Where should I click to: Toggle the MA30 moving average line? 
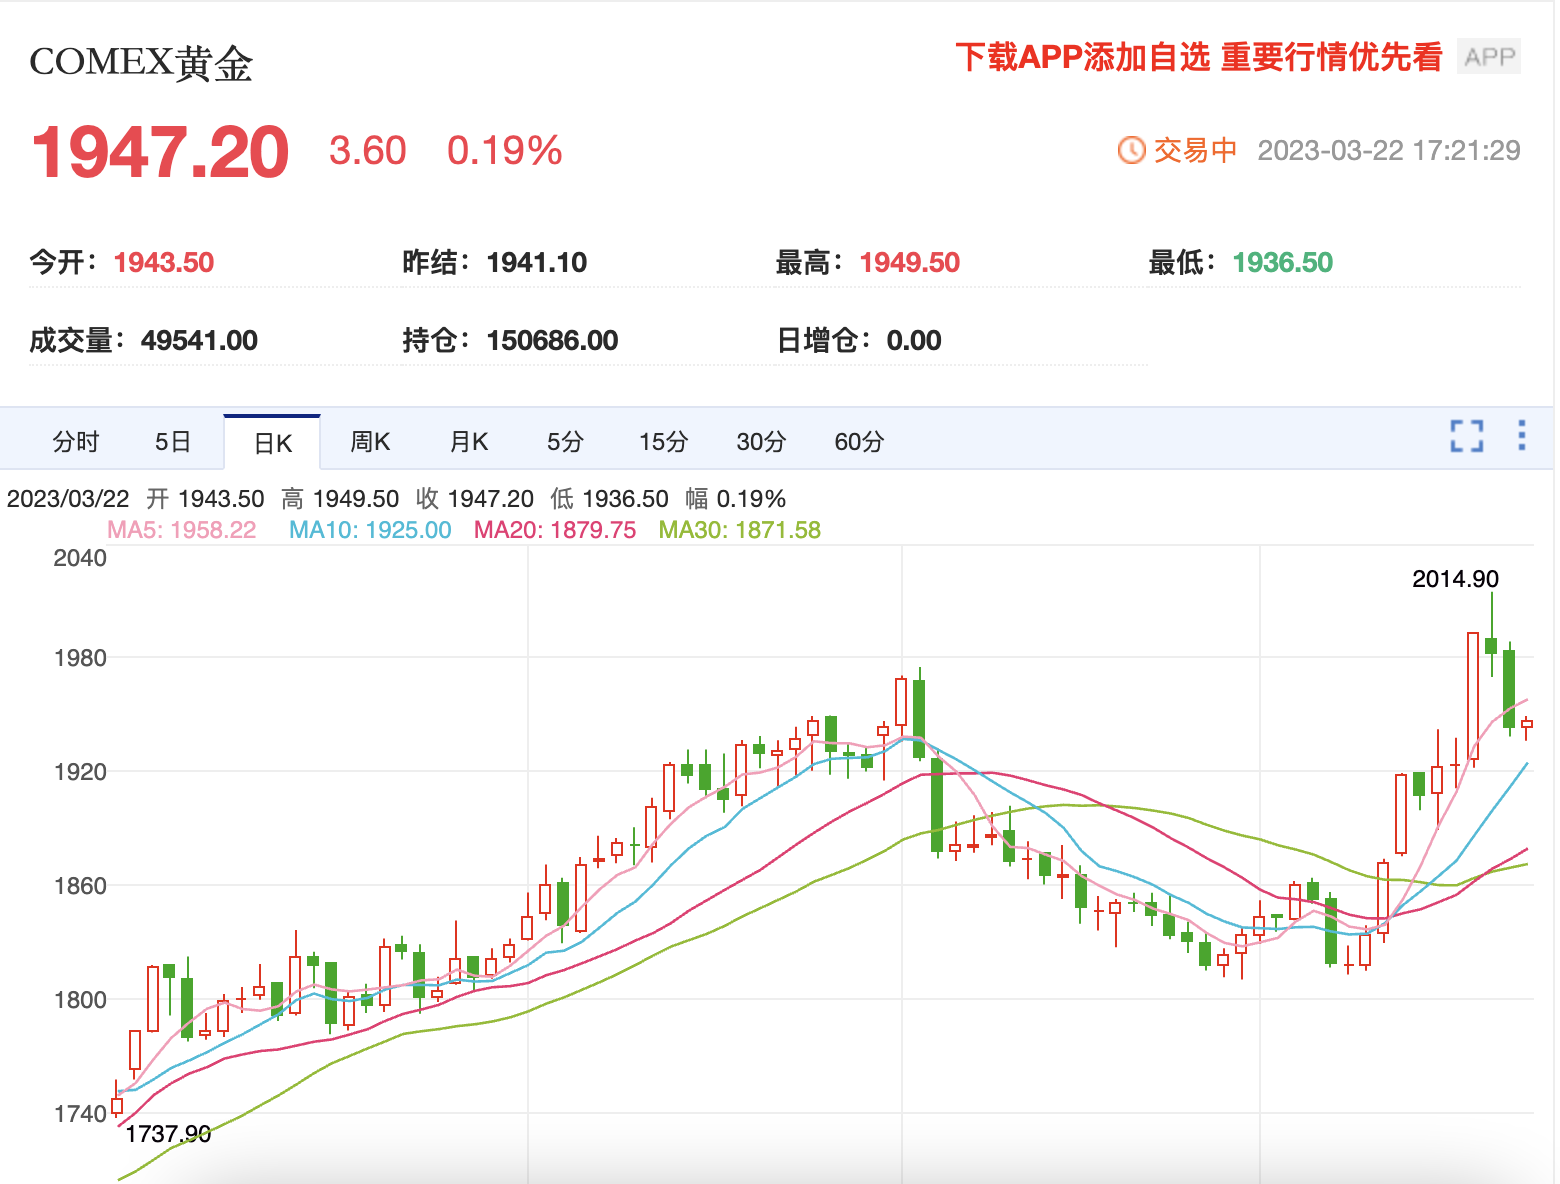(x=738, y=530)
